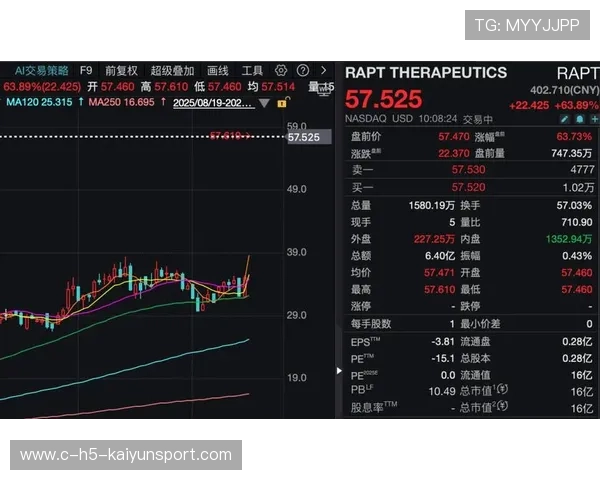Click the yen icon next to 总市值2
Screen dimensions: 600x480
point(503,406)
